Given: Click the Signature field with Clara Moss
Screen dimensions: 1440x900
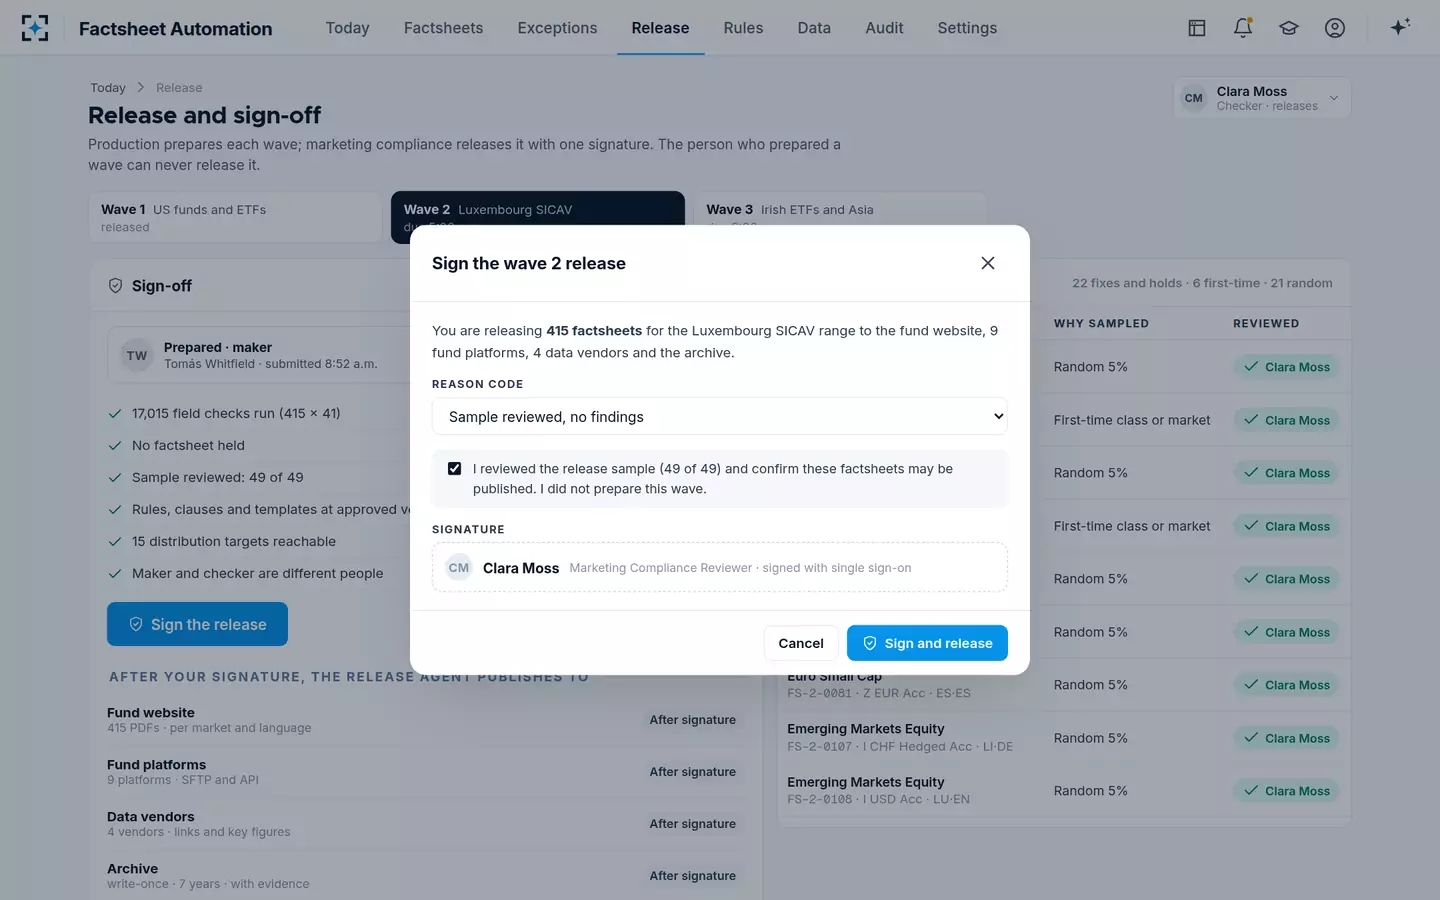Looking at the screenshot, I should tap(720, 567).
